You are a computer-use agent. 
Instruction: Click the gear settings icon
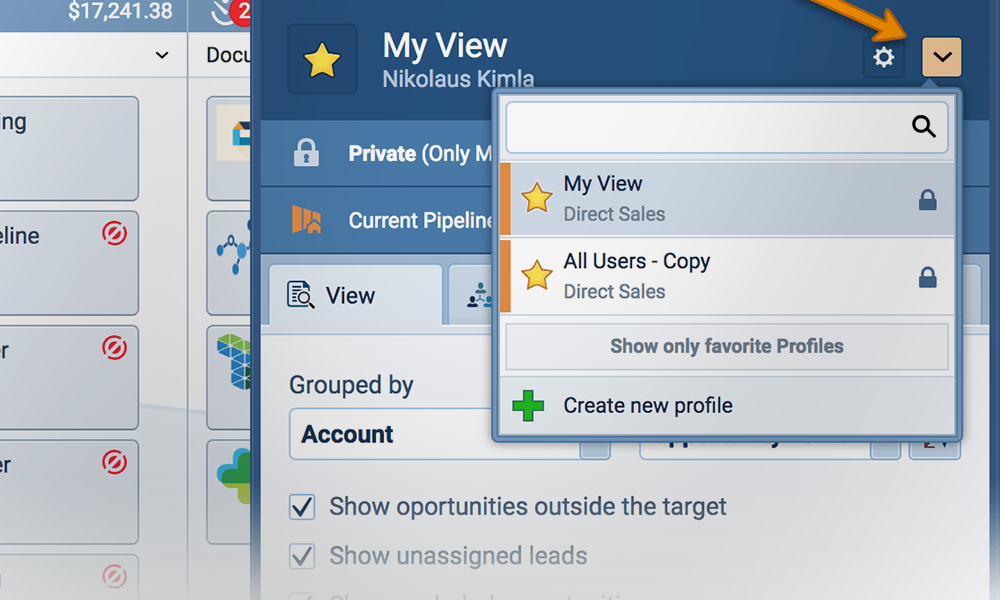tap(883, 58)
